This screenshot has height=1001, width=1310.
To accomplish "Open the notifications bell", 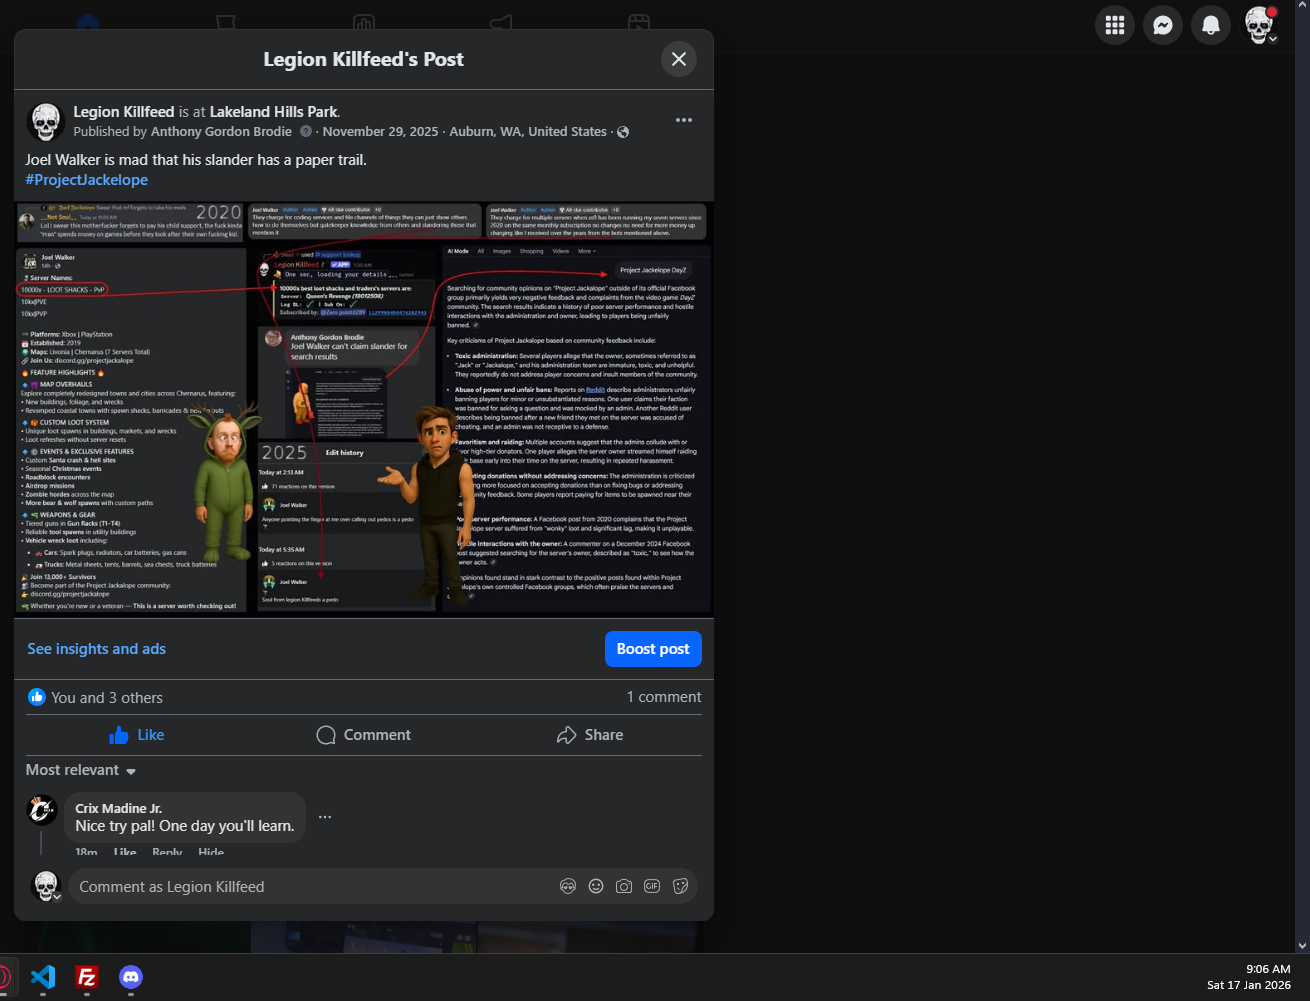I will pyautogui.click(x=1211, y=25).
